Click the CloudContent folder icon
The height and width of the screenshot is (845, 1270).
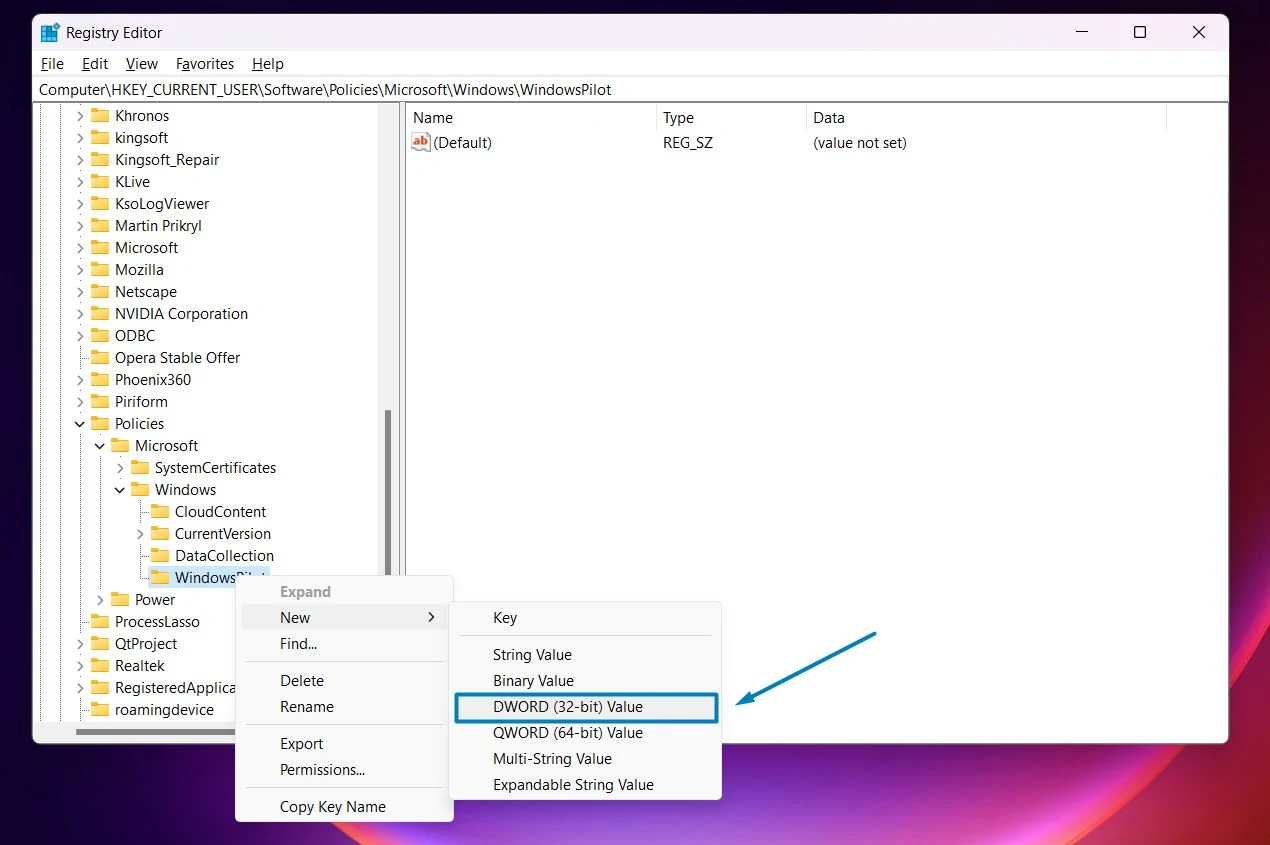click(160, 511)
